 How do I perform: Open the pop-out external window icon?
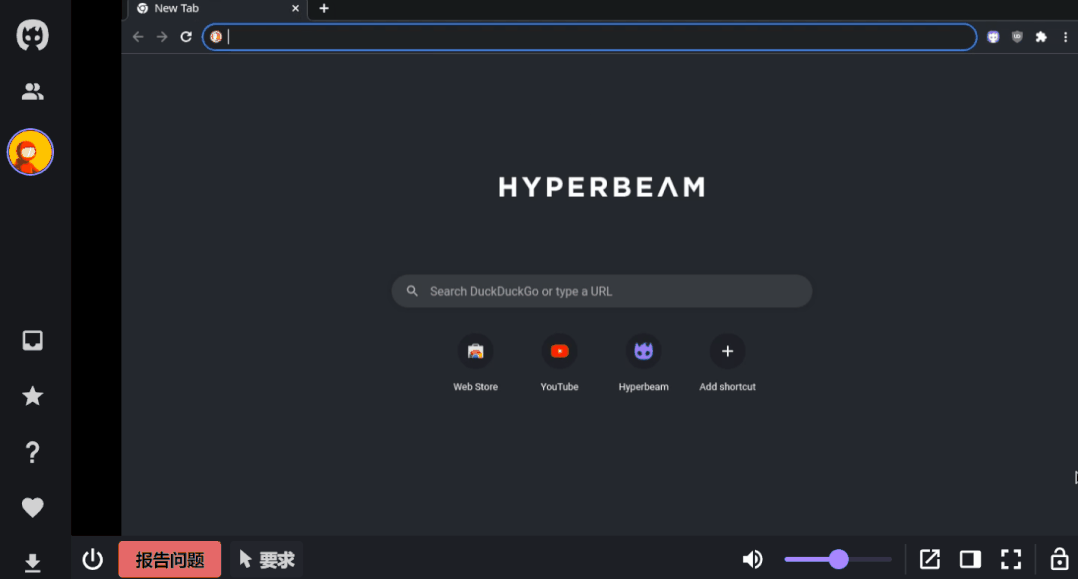pos(930,559)
